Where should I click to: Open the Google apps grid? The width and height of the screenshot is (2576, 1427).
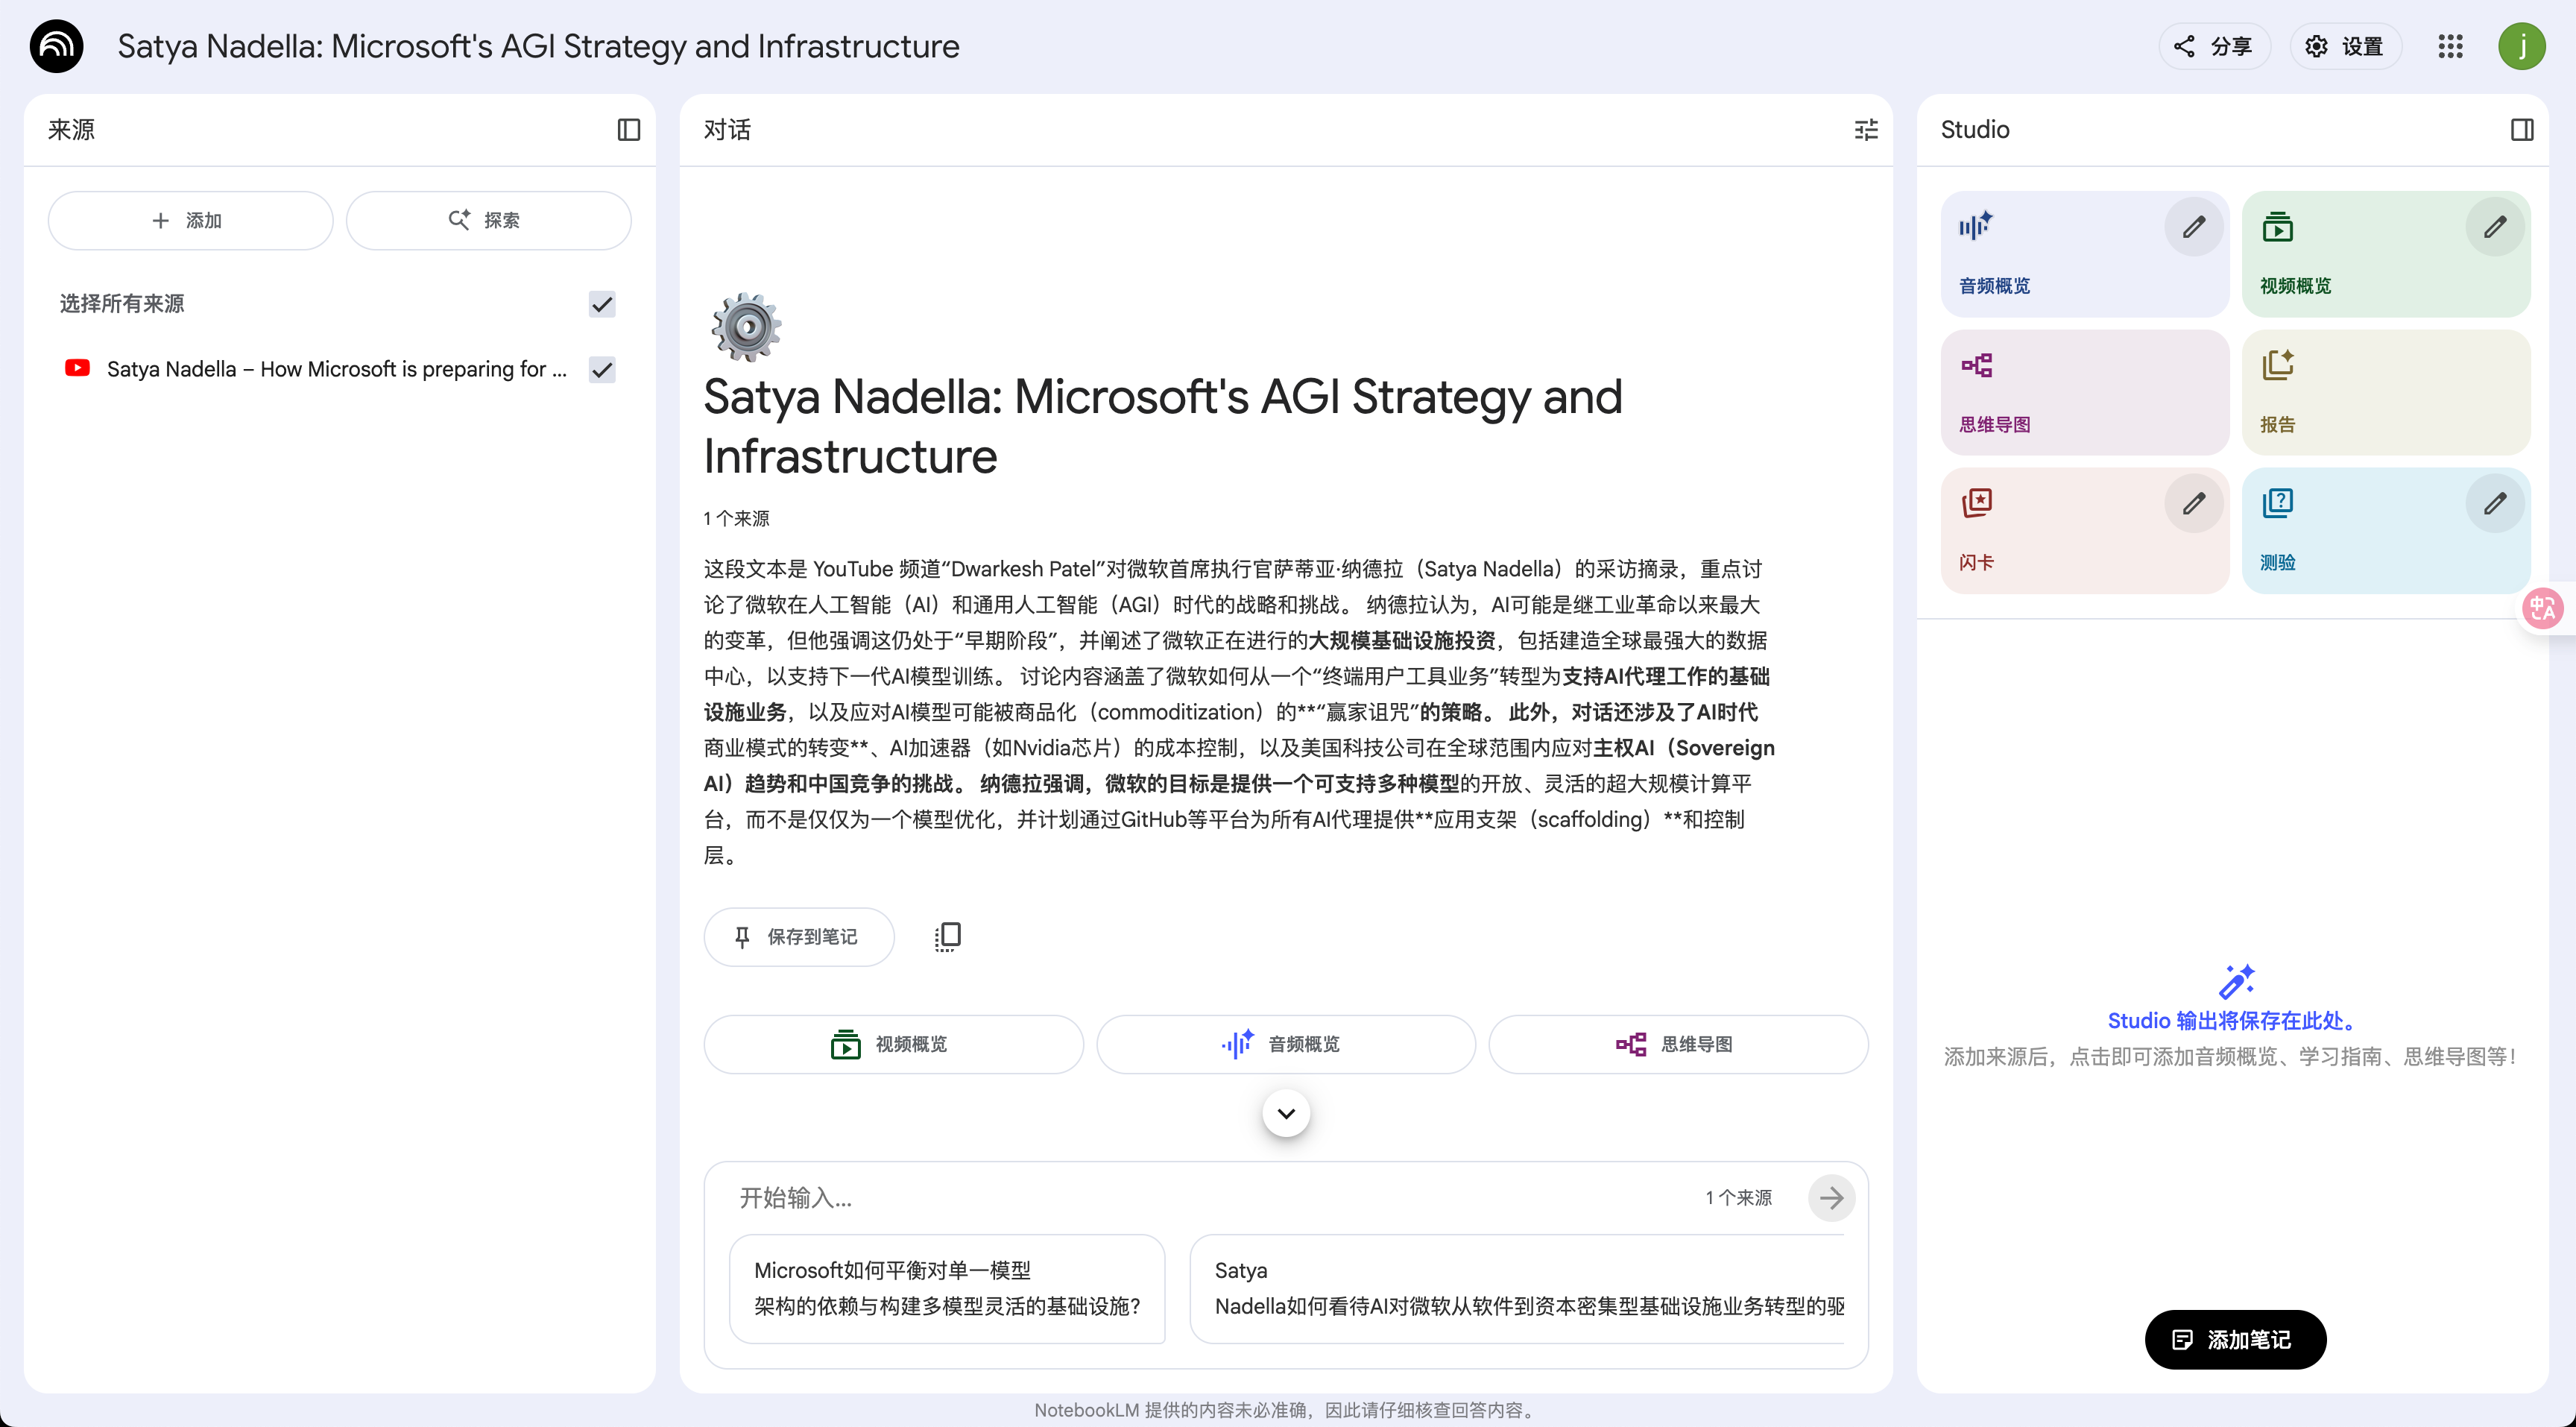pyautogui.click(x=2450, y=46)
